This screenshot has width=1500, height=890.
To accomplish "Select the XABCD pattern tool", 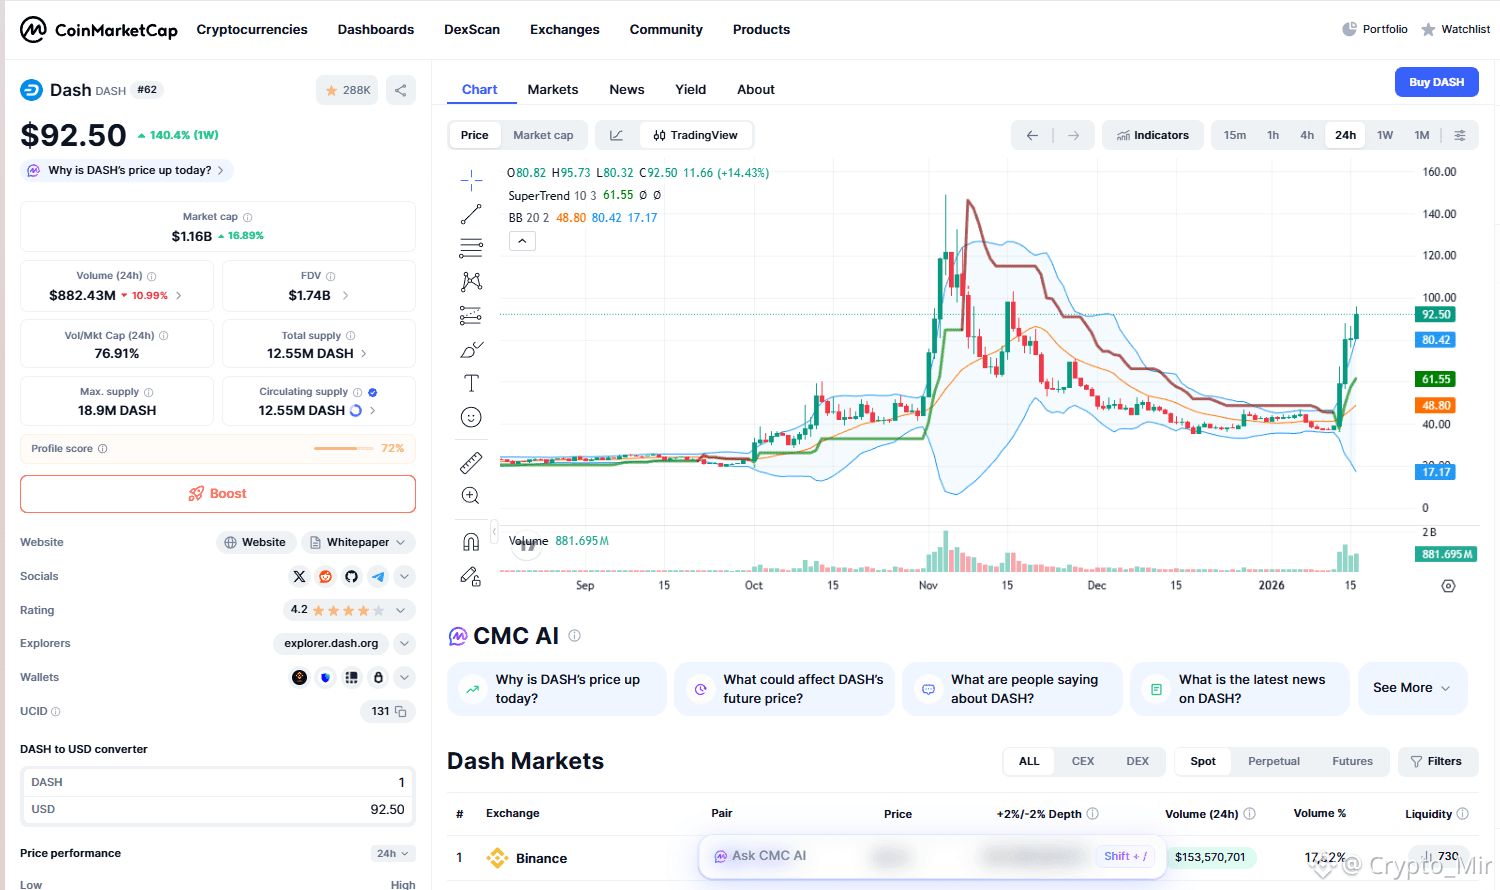I will click(471, 282).
